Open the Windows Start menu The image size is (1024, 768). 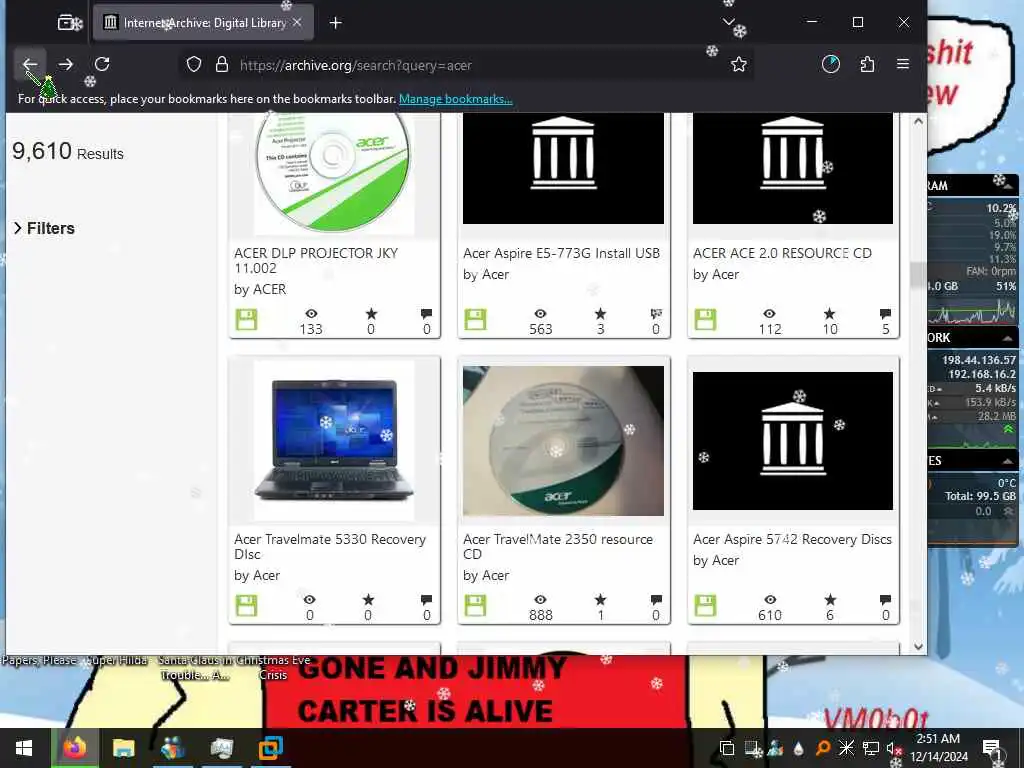[24, 748]
